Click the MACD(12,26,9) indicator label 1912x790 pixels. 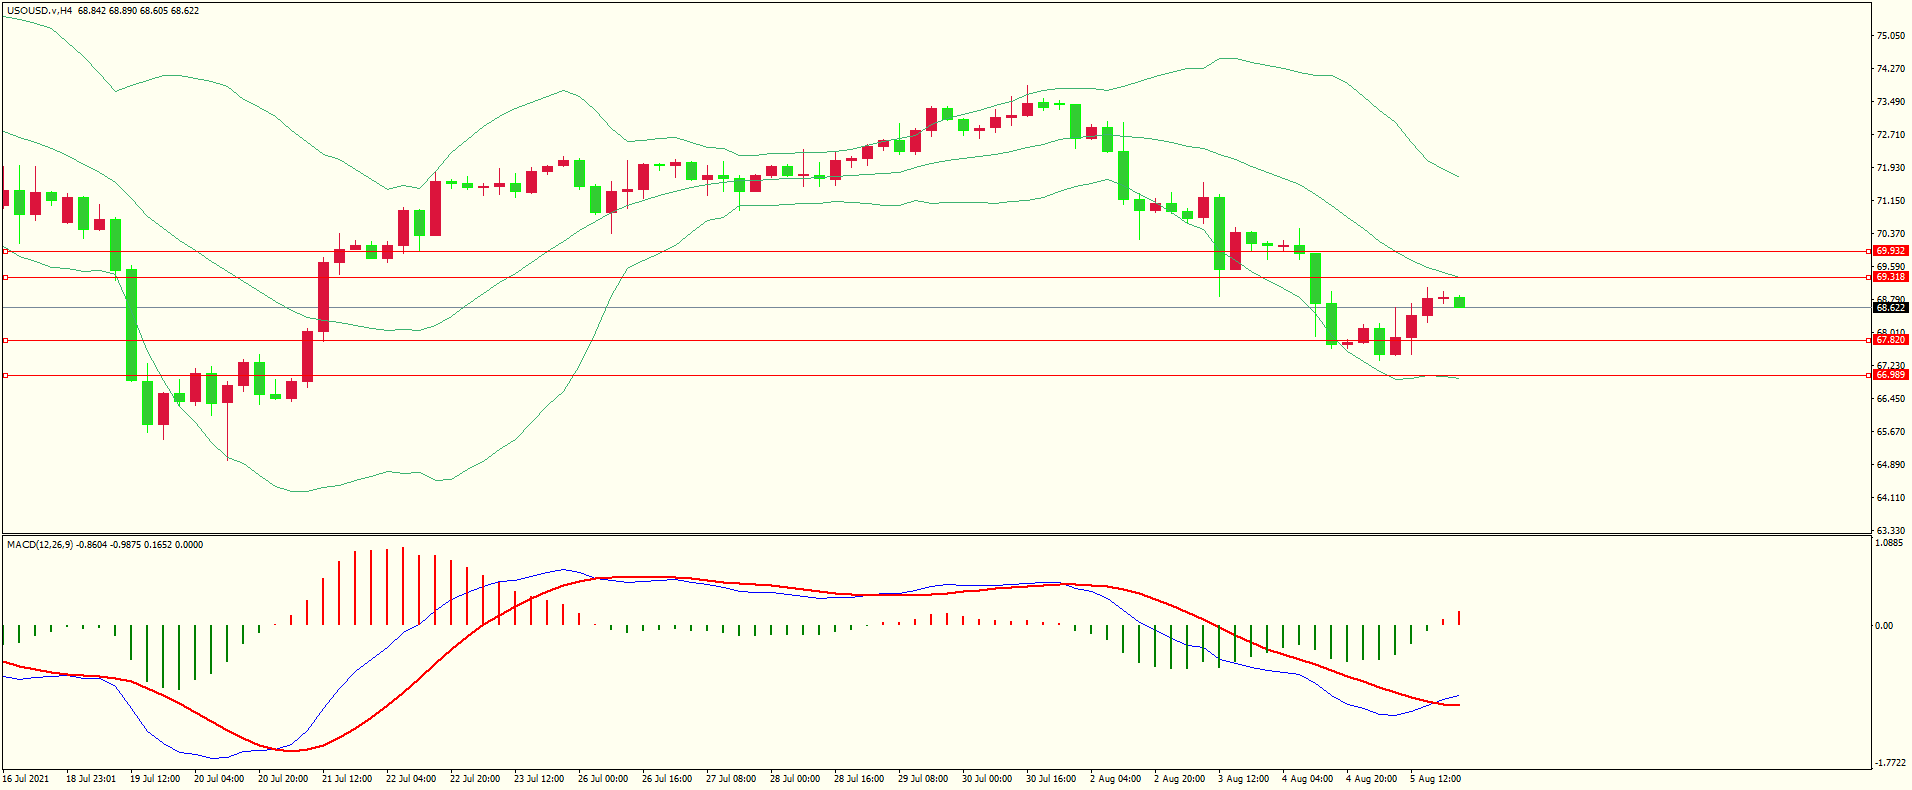click(x=40, y=545)
